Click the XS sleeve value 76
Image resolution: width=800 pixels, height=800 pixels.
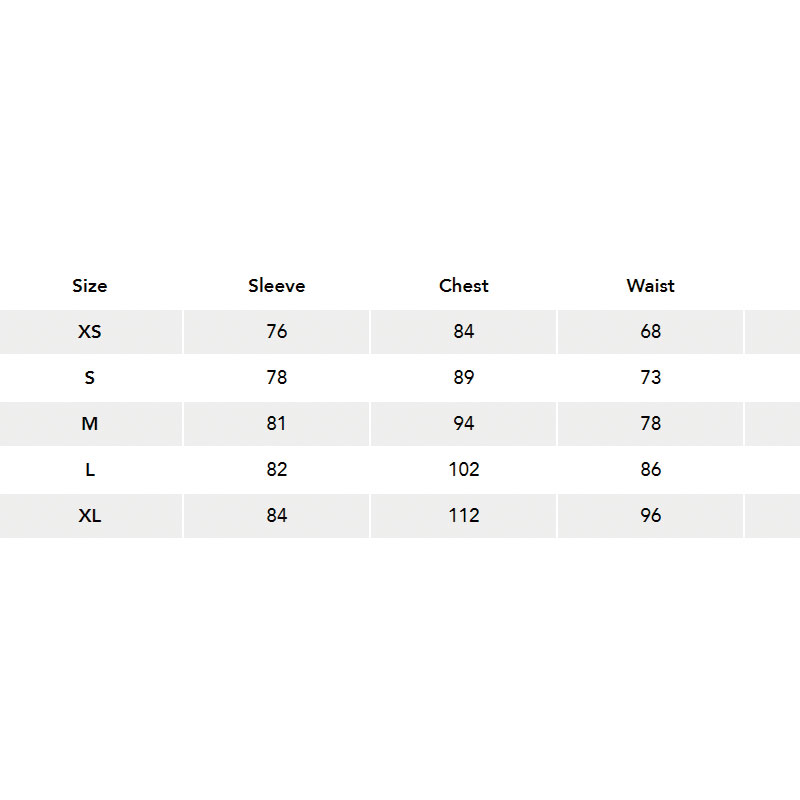(277, 332)
